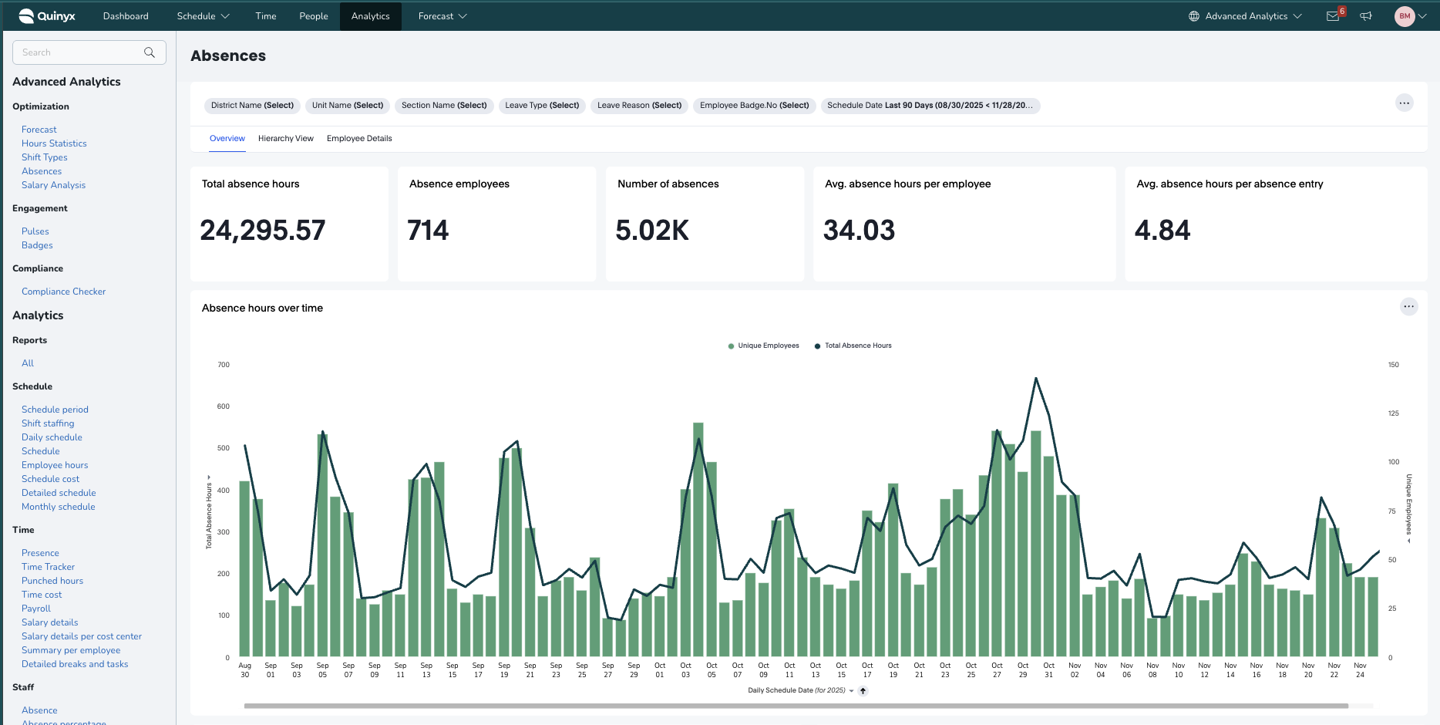Open the Compliance Checker sidebar link

(x=63, y=292)
